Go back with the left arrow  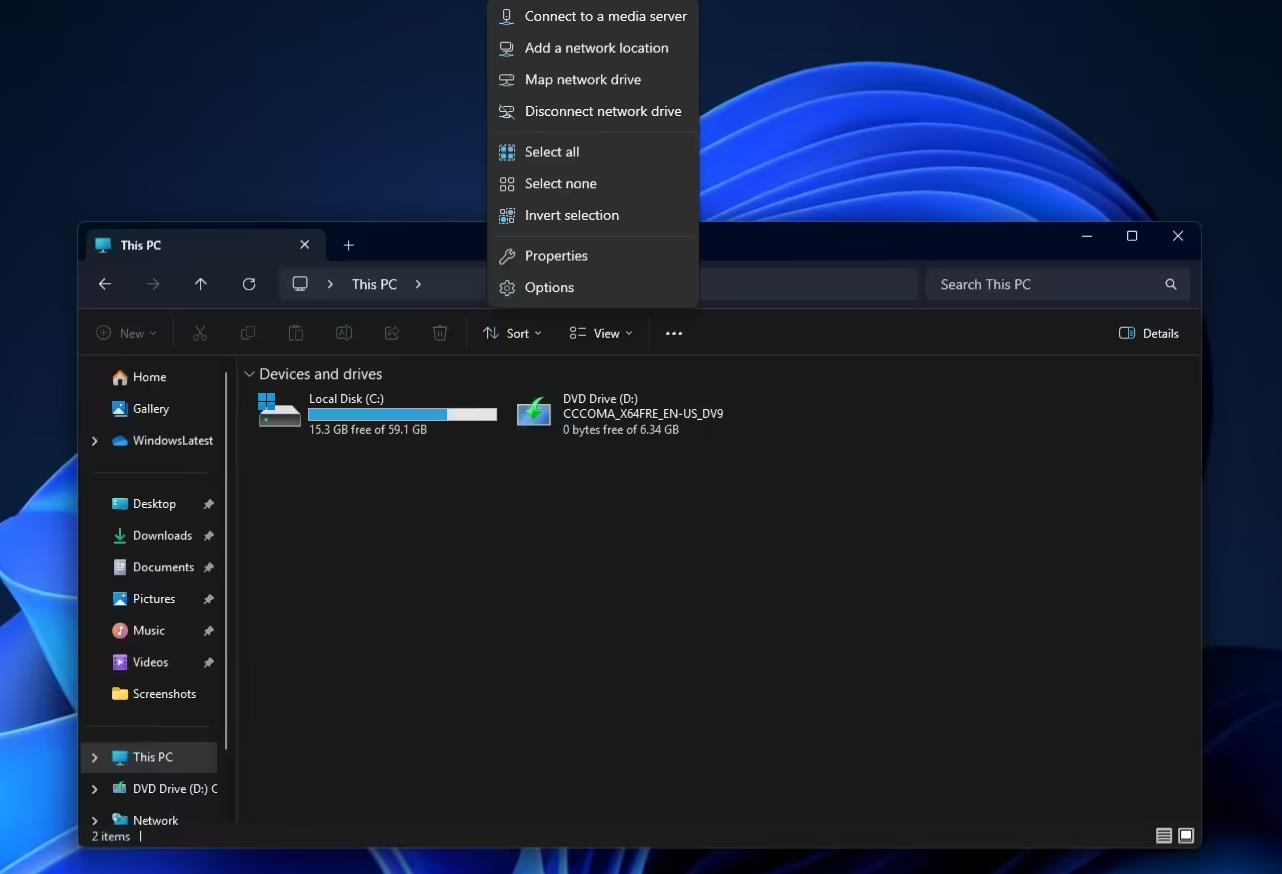(105, 284)
